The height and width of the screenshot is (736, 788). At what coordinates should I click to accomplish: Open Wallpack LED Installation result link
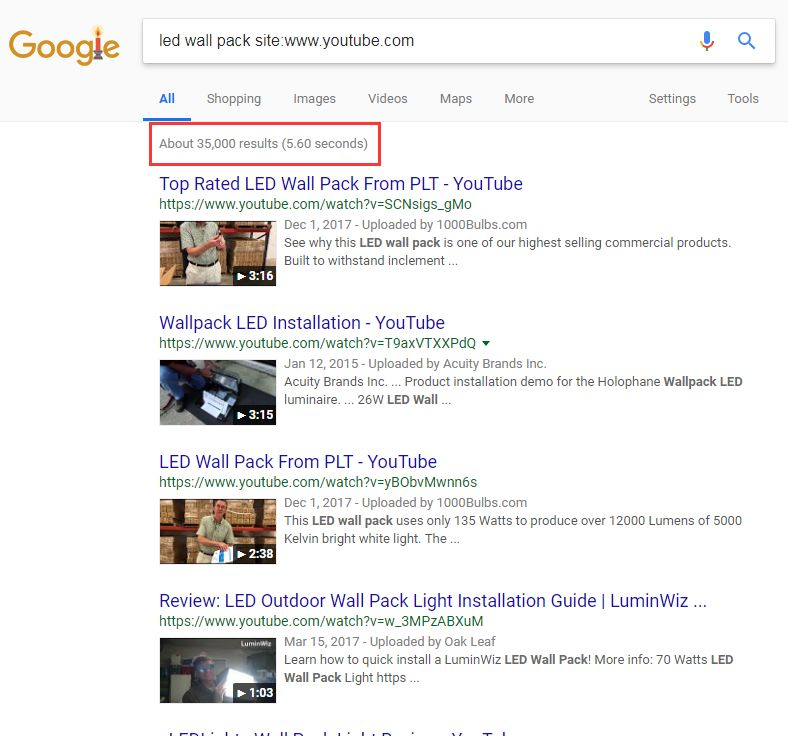[x=301, y=323]
